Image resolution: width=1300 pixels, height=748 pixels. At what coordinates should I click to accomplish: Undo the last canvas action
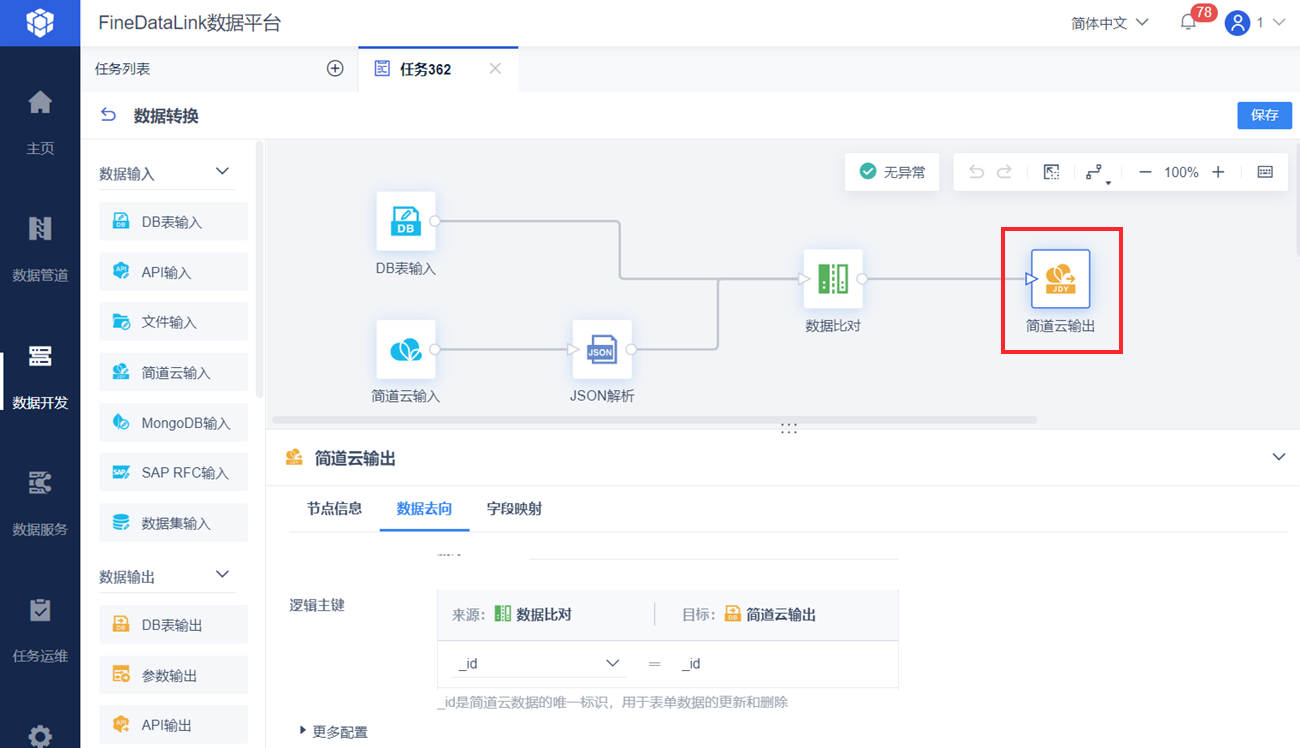(978, 172)
